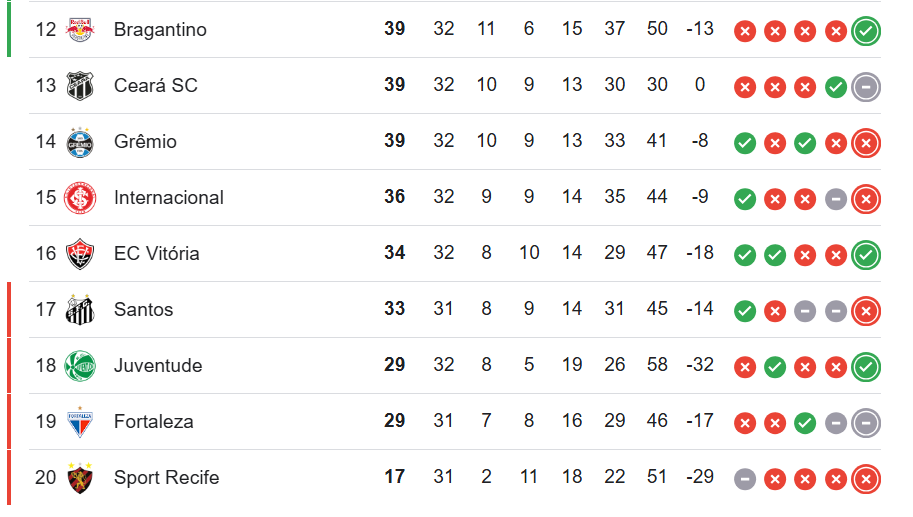Open the Fortaleza club badge
The height and width of the screenshot is (517, 913).
click(80, 422)
